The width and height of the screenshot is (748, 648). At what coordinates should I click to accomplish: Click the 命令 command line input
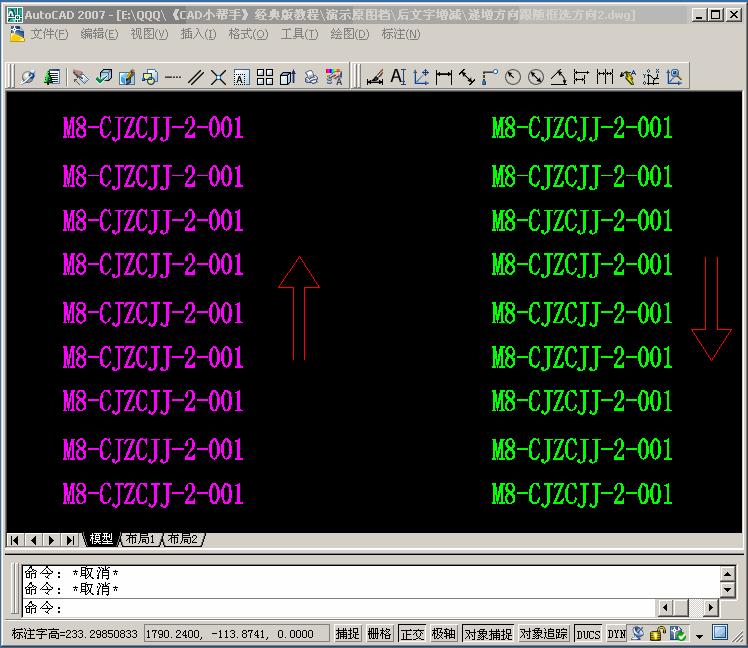[350, 608]
